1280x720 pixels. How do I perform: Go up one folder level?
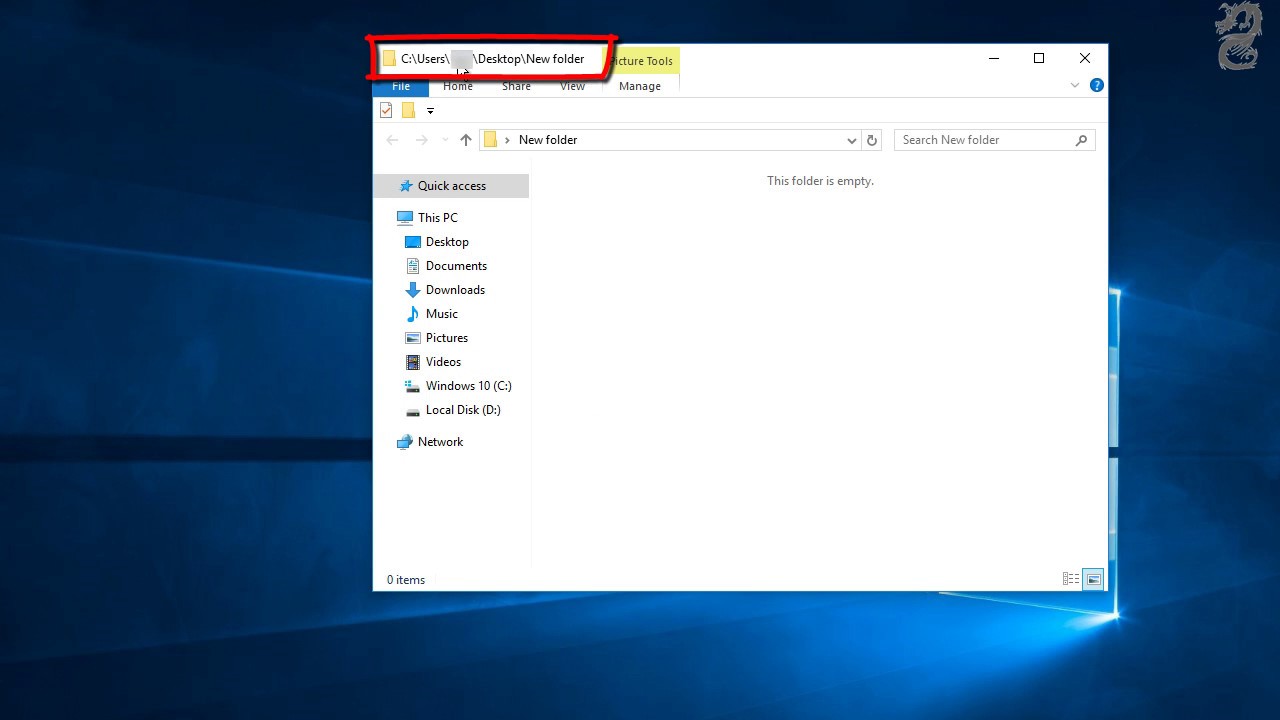pos(465,140)
